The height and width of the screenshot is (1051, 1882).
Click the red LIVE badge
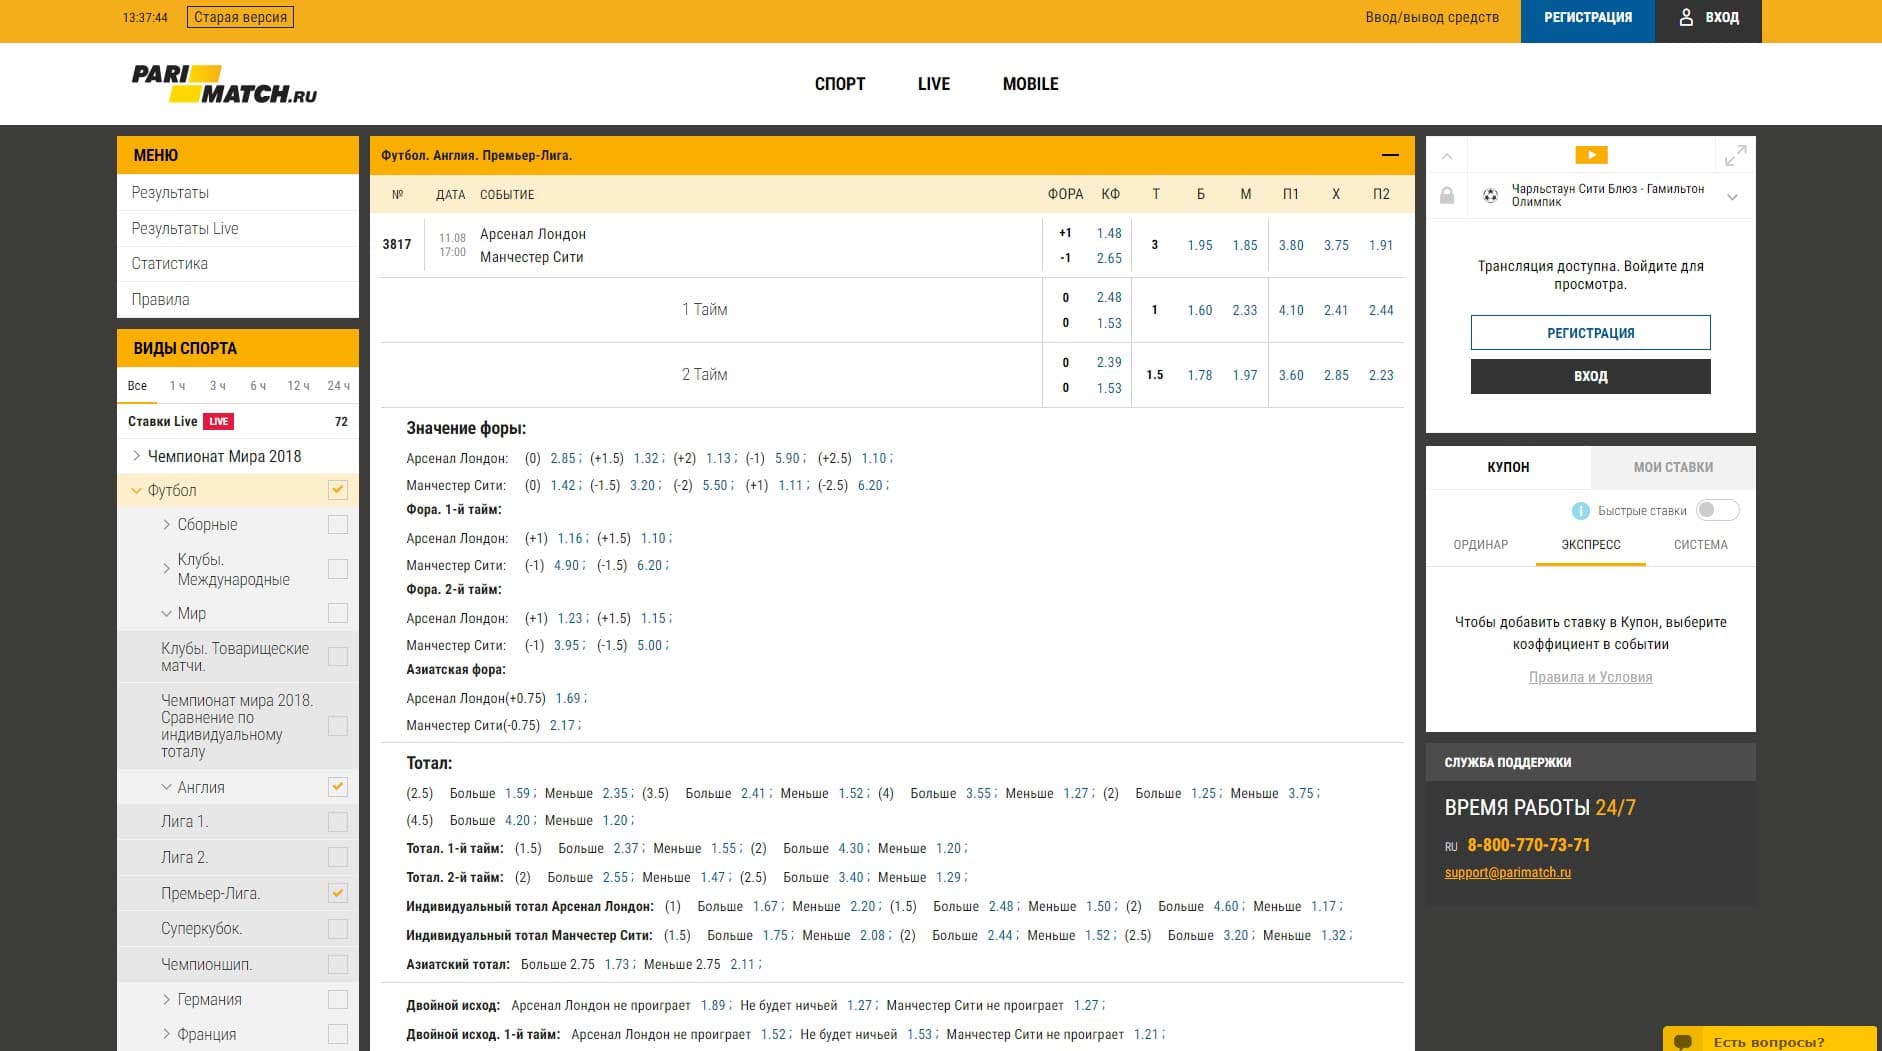pyautogui.click(x=218, y=421)
